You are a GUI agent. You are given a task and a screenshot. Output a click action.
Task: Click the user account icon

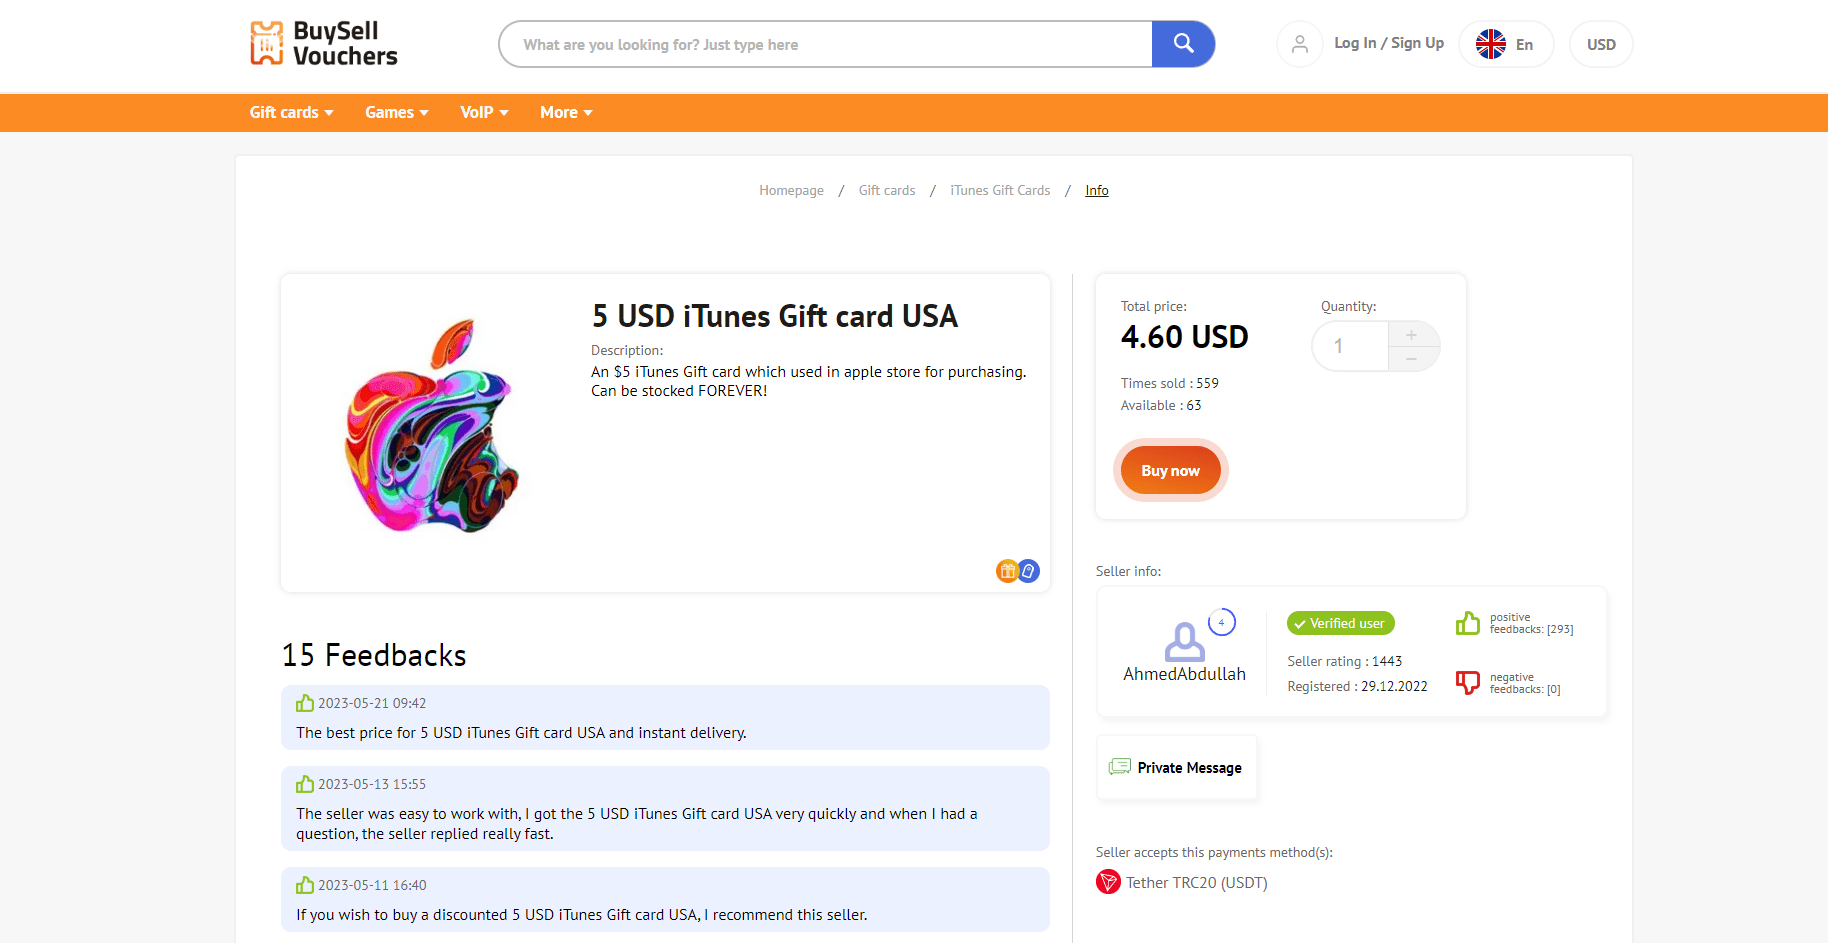pyautogui.click(x=1299, y=44)
